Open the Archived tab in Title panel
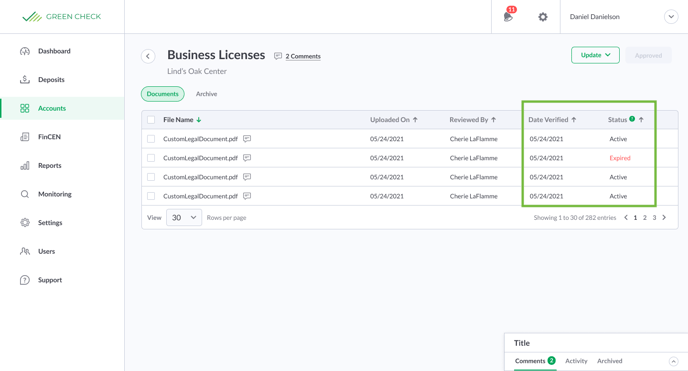Image resolution: width=688 pixels, height=371 pixels. coord(609,361)
